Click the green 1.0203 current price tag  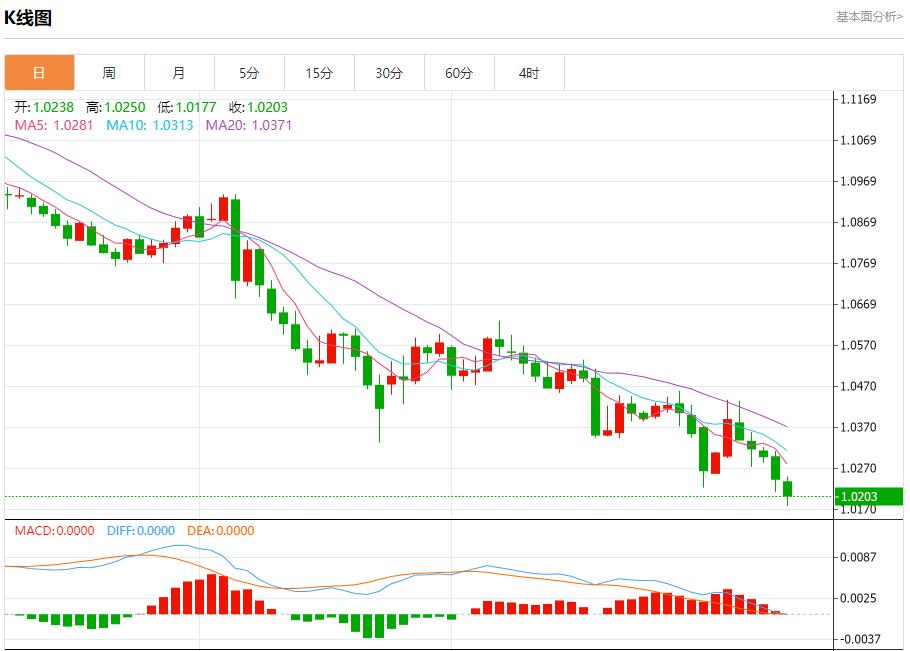point(868,496)
